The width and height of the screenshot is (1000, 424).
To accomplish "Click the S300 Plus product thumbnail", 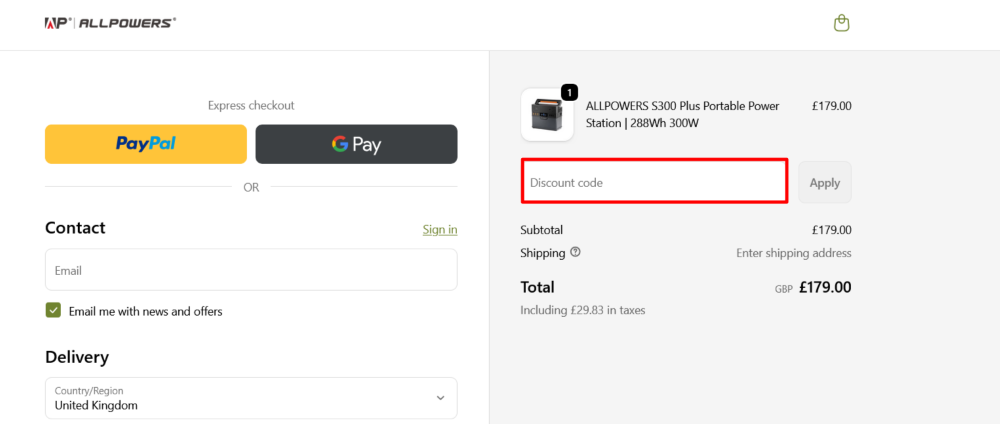I will point(547,115).
